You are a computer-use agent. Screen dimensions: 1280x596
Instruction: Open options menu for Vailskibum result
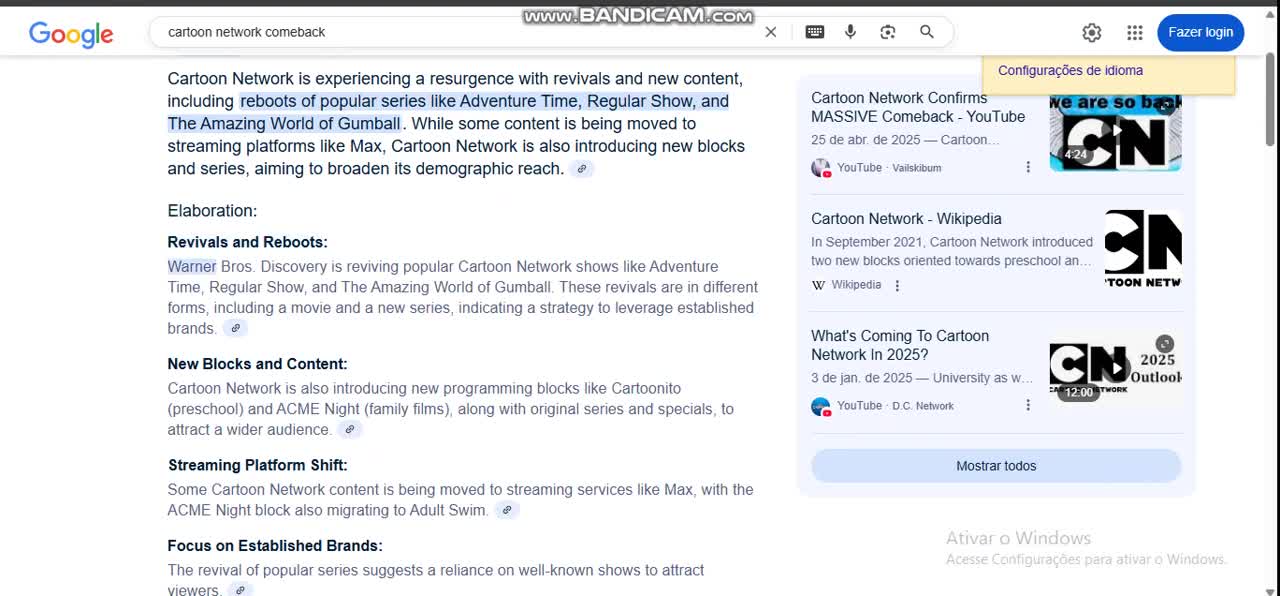pos(1028,168)
